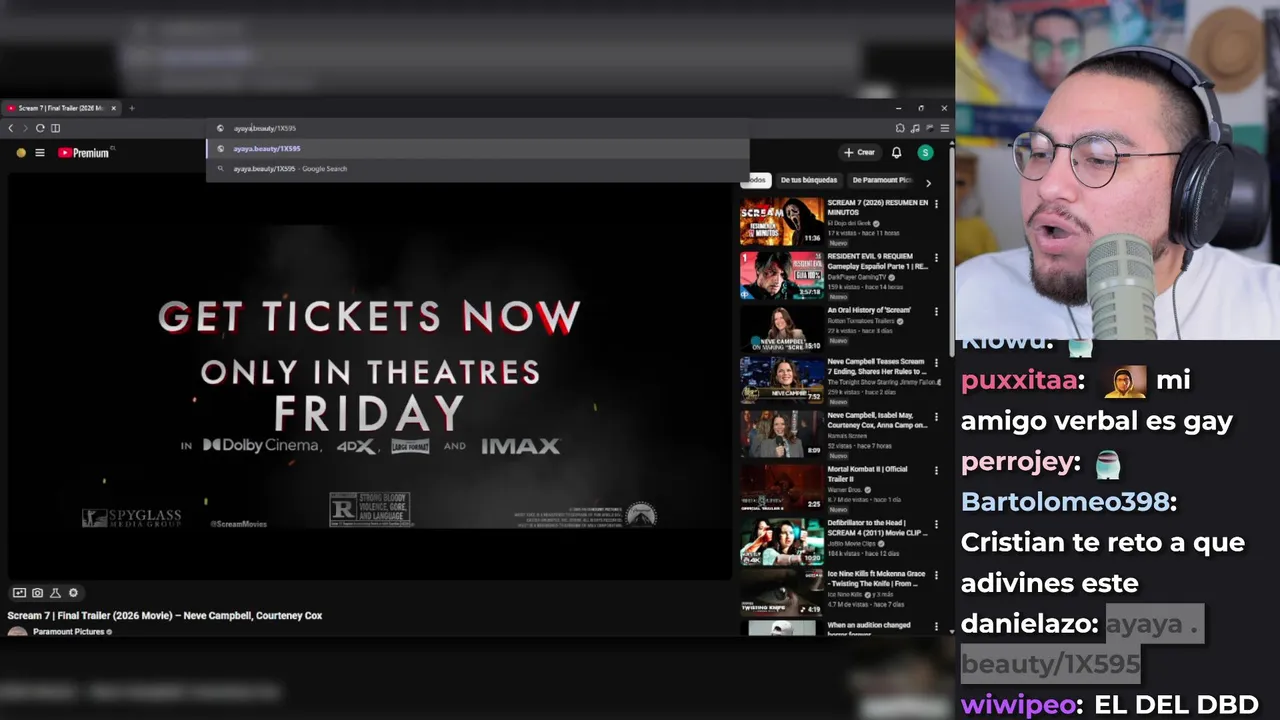Click the Paramount Pictures channel avatar
Screen dimensions: 1280x720
point(17,632)
